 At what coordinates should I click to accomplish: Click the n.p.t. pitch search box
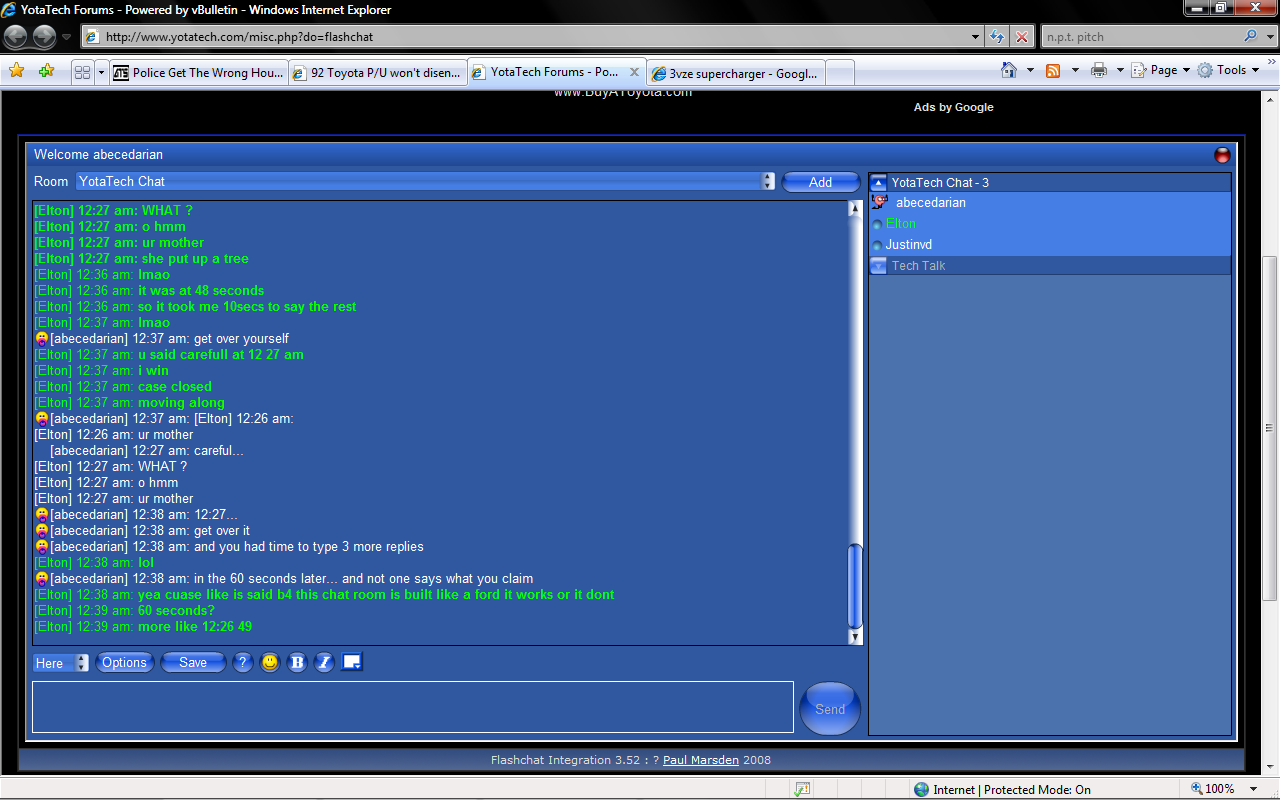click(1140, 37)
